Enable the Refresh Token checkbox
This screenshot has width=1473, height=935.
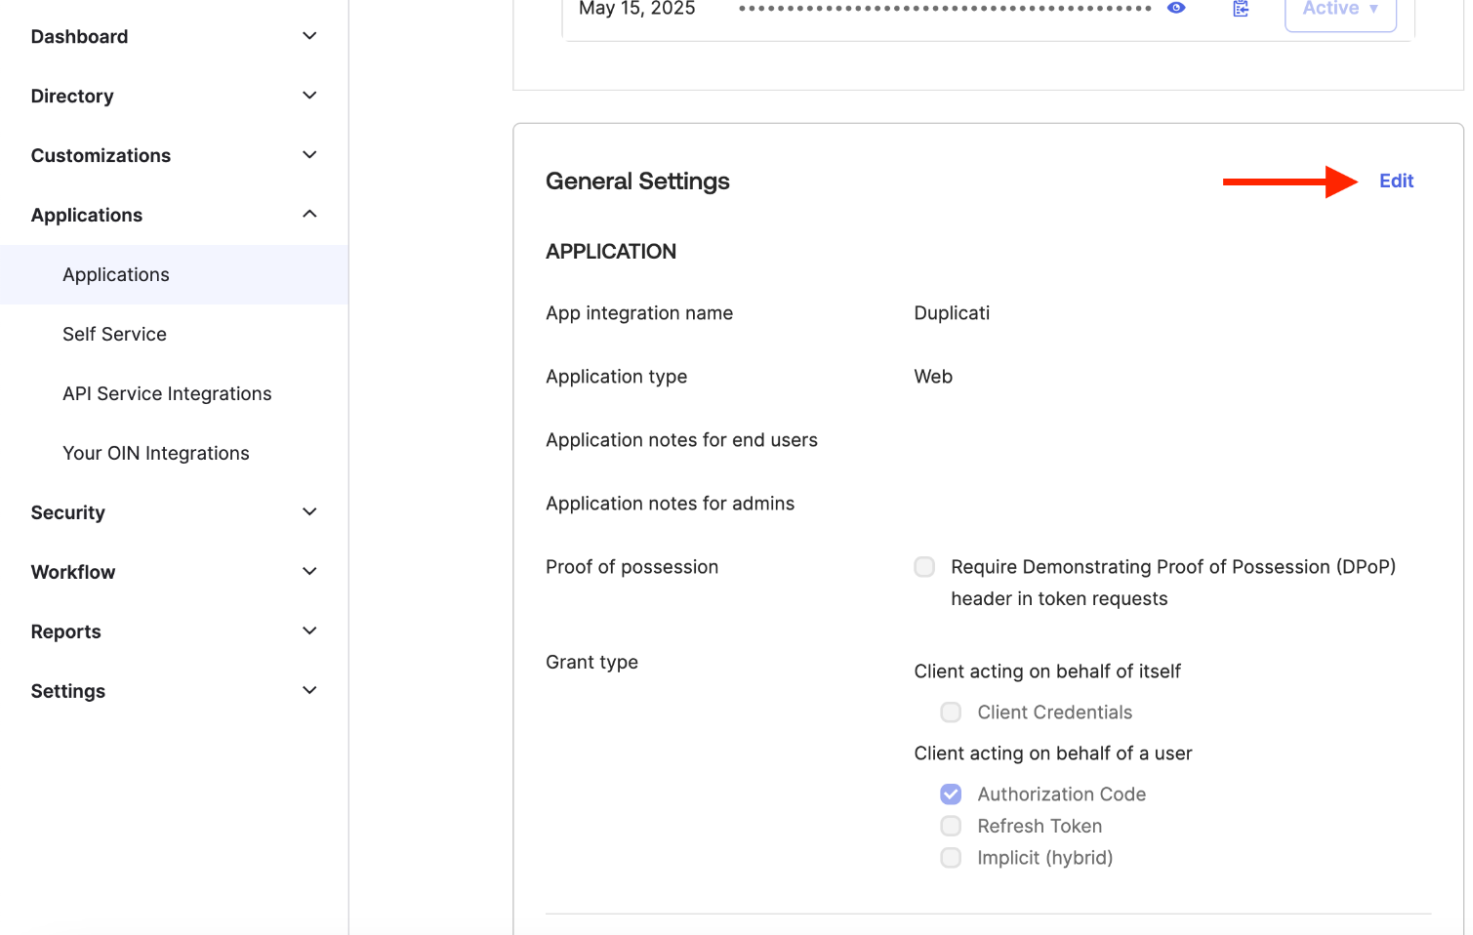[x=950, y=826]
